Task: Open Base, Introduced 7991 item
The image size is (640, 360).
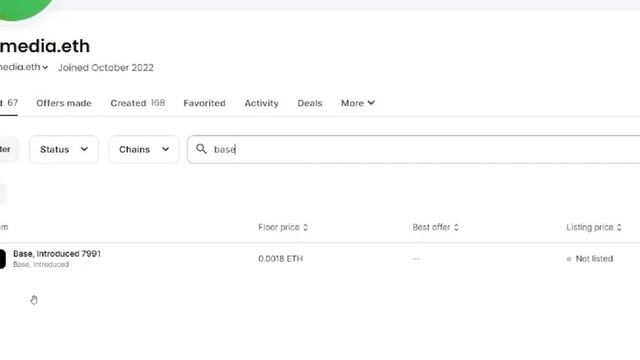Action: click(x=57, y=254)
